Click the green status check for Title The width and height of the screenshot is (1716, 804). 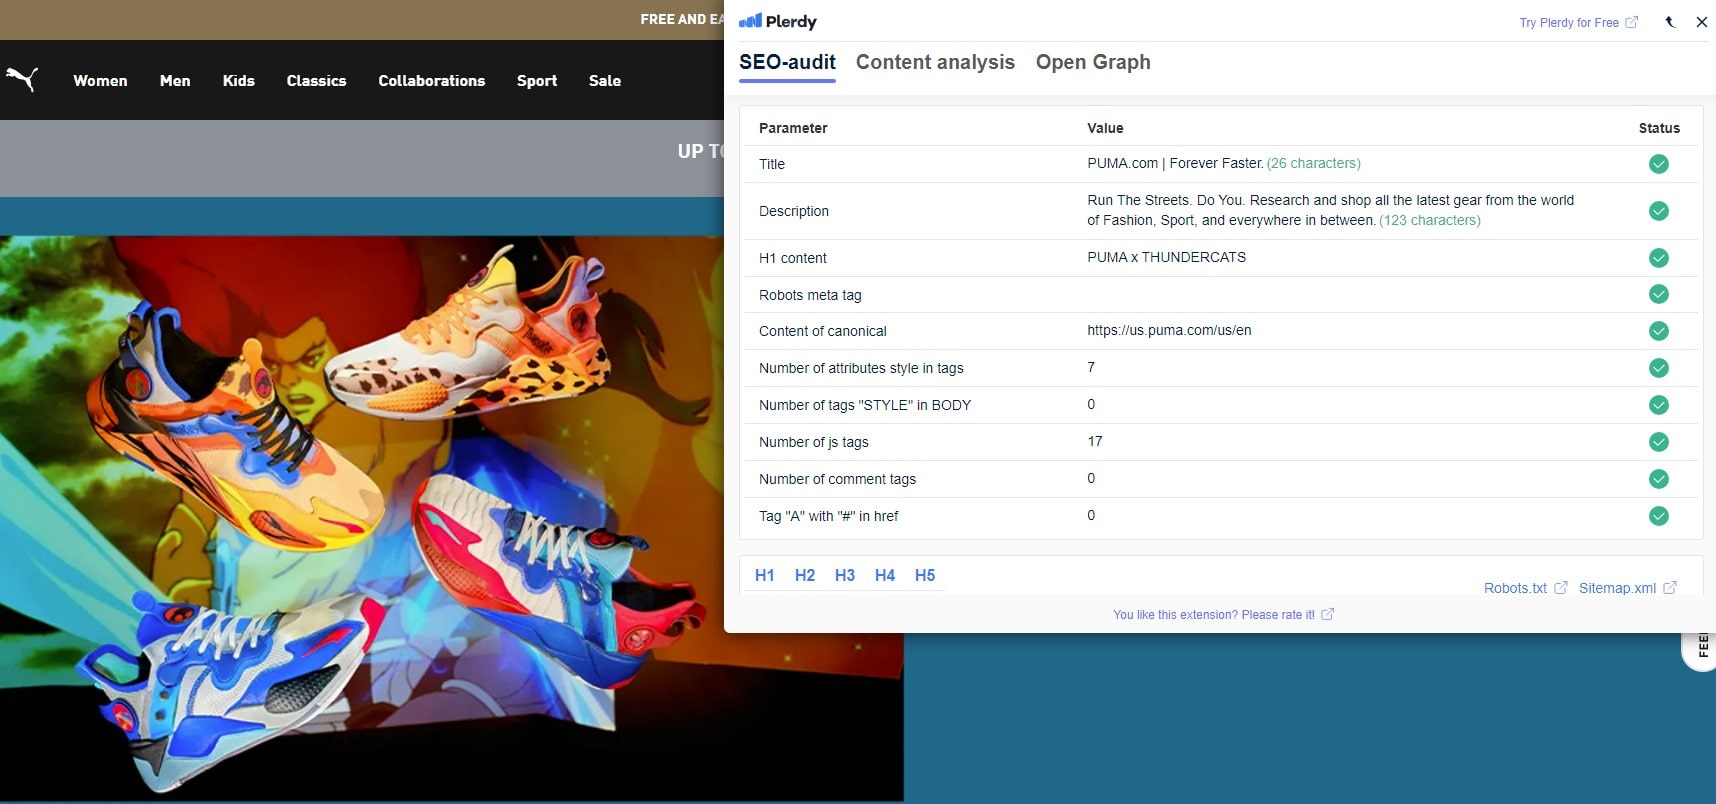(1659, 164)
